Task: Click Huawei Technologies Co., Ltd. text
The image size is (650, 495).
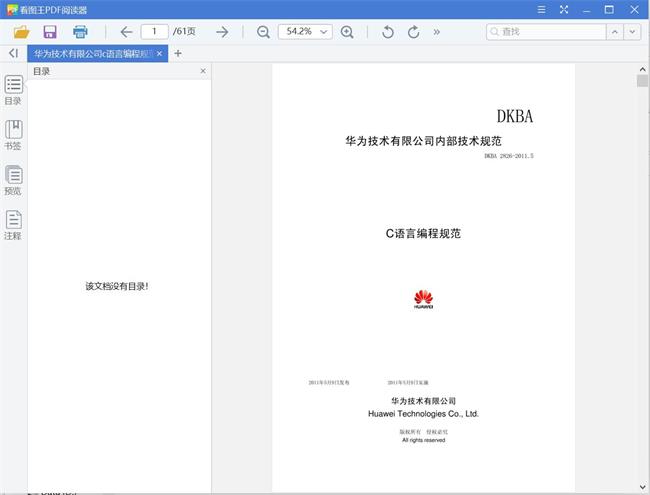Action: coord(423,414)
